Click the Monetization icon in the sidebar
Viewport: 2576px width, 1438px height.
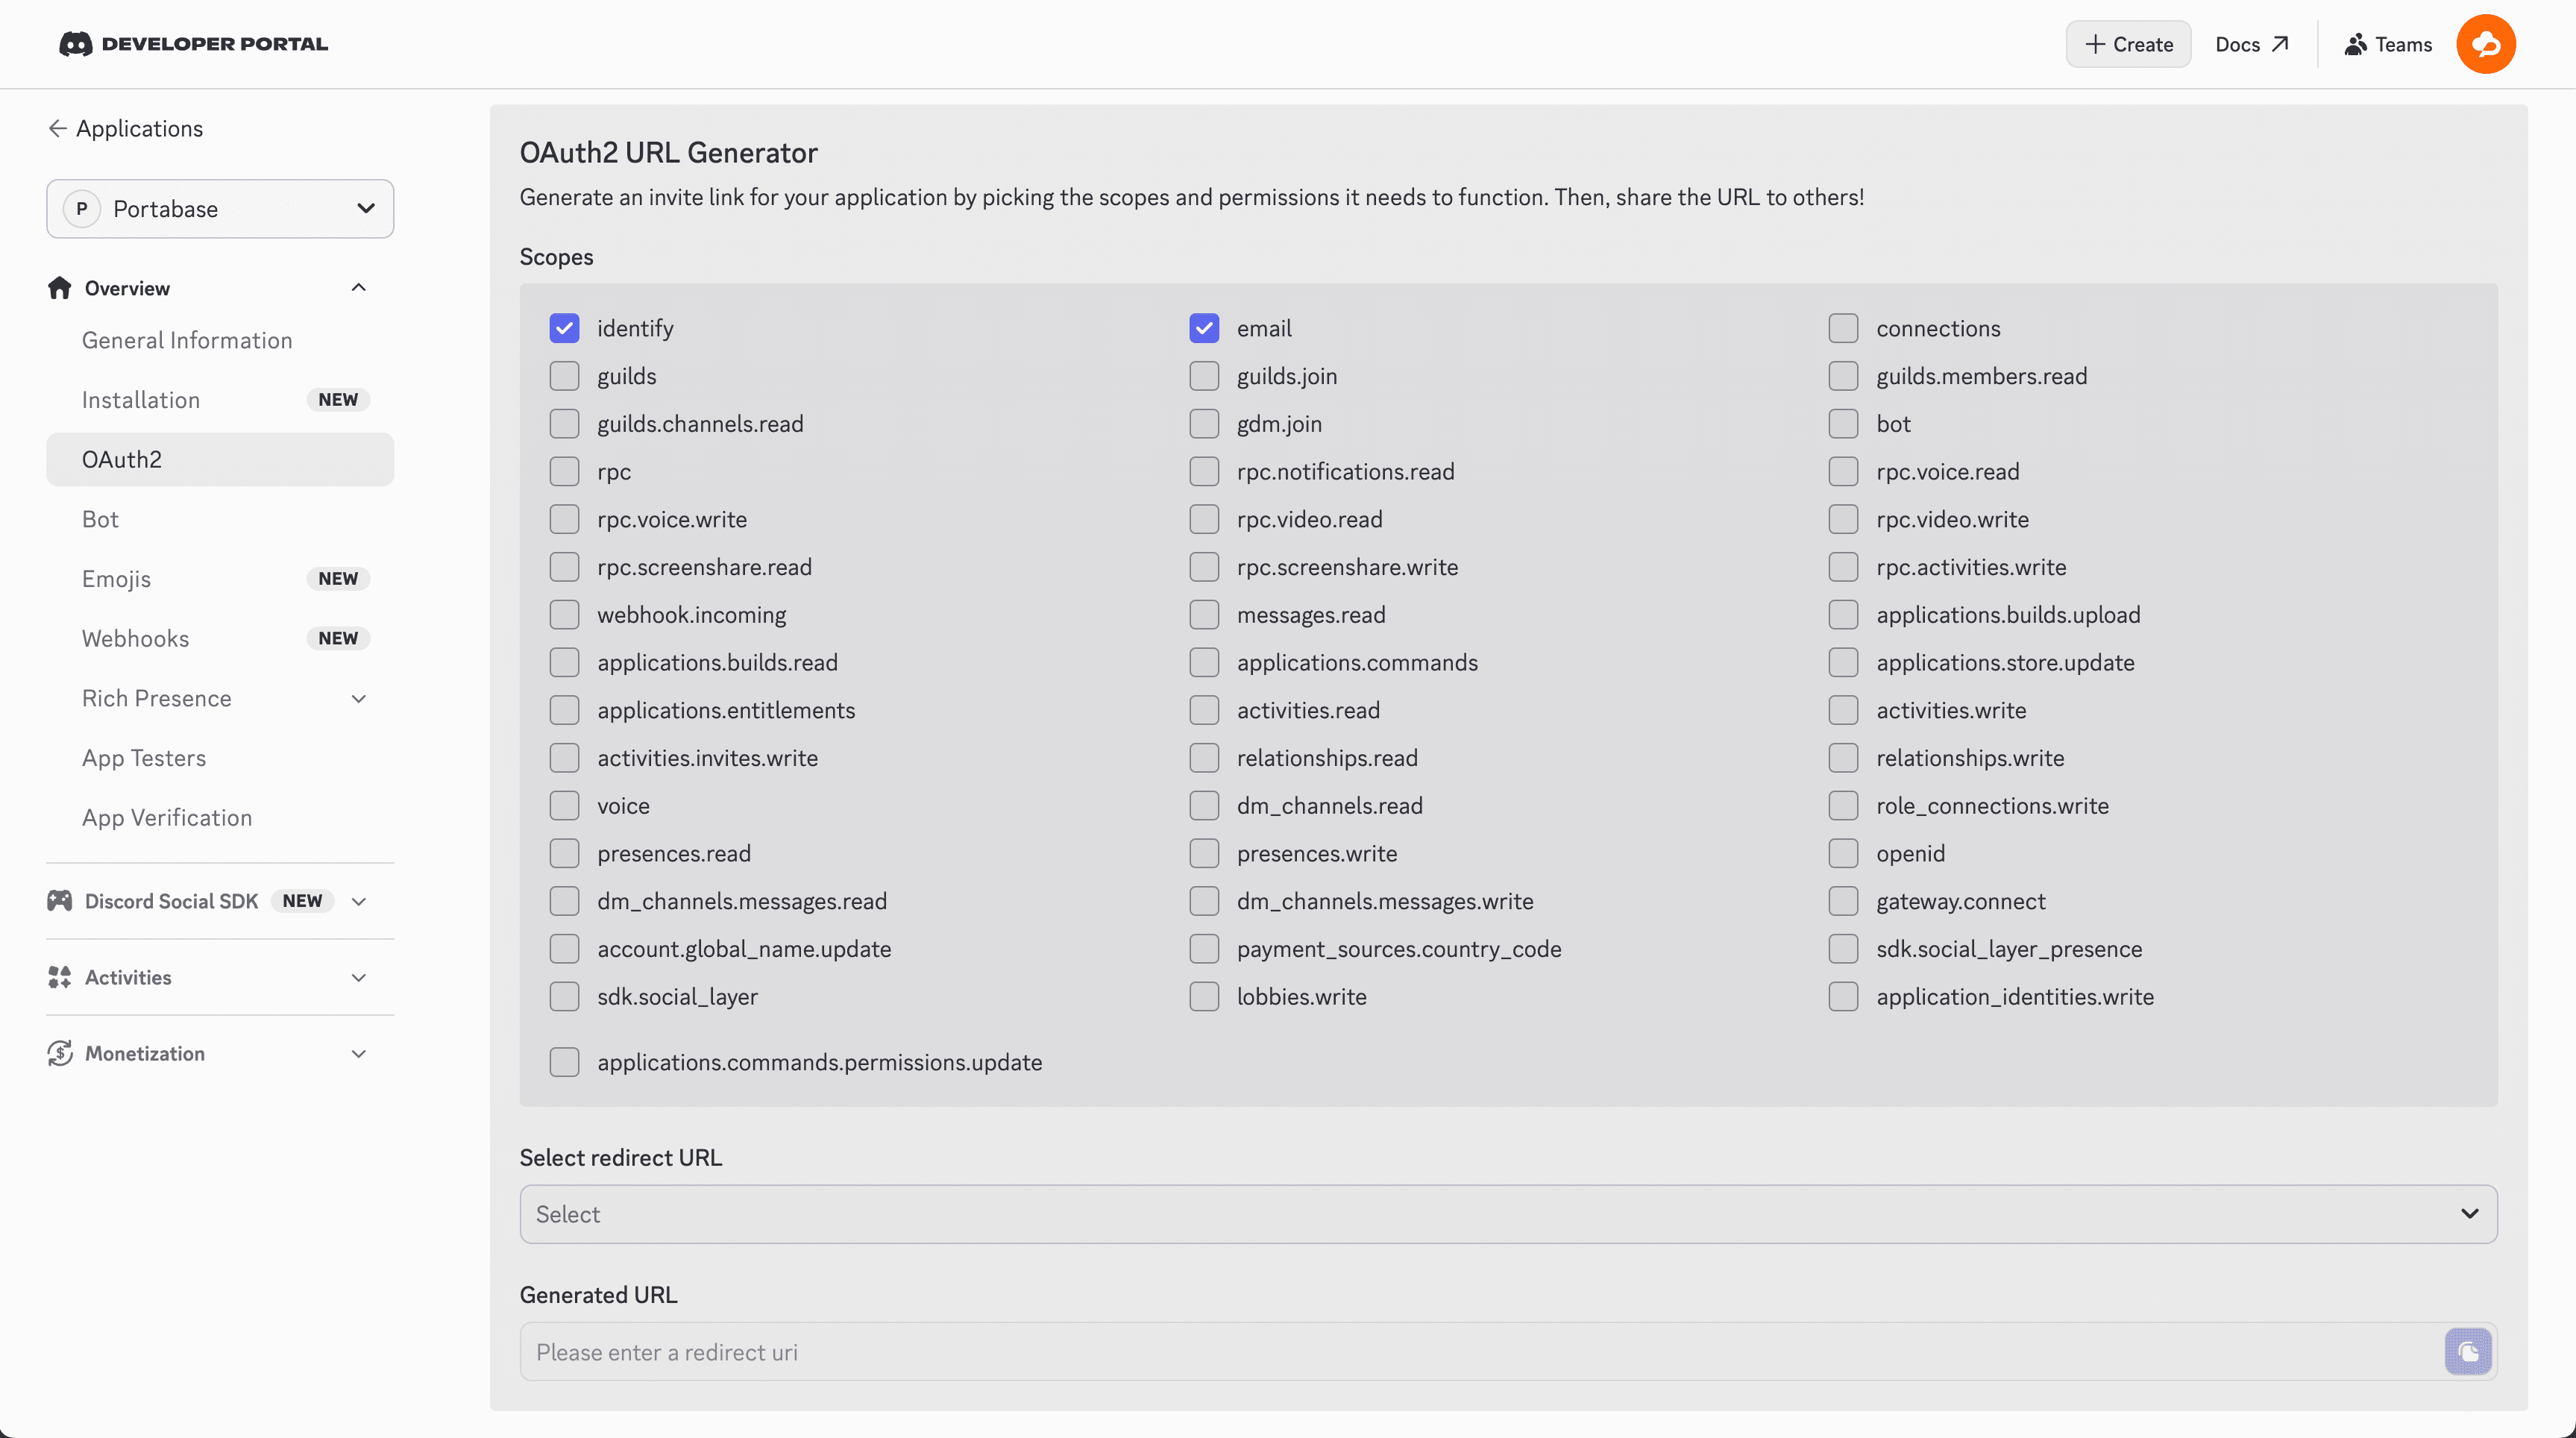point(59,1053)
